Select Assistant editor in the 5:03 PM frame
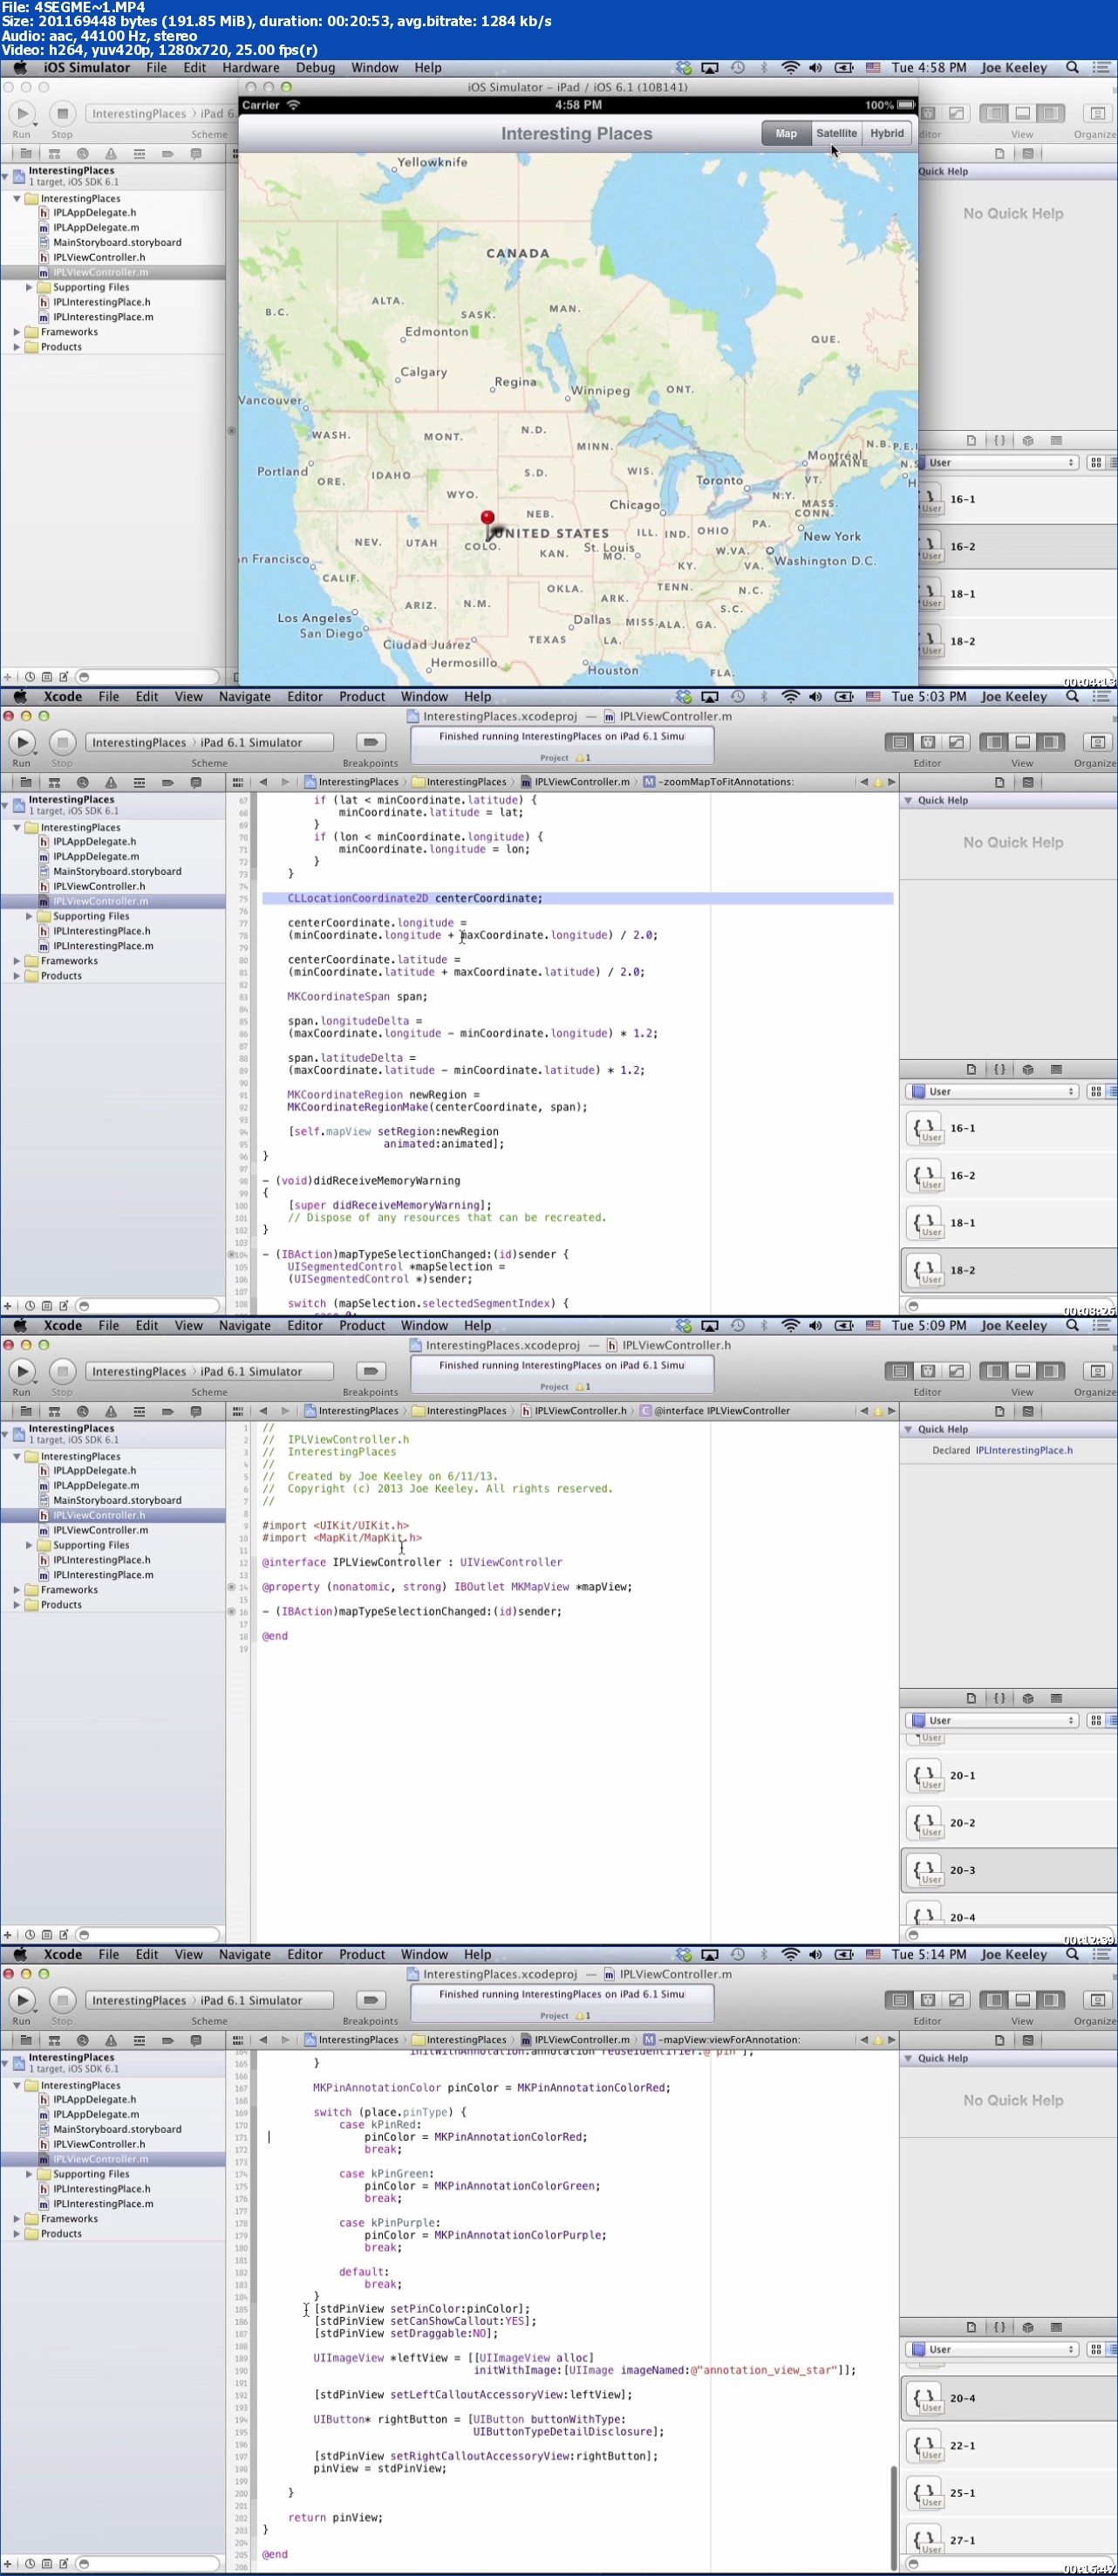Image resolution: width=1118 pixels, height=2576 pixels. coord(928,742)
